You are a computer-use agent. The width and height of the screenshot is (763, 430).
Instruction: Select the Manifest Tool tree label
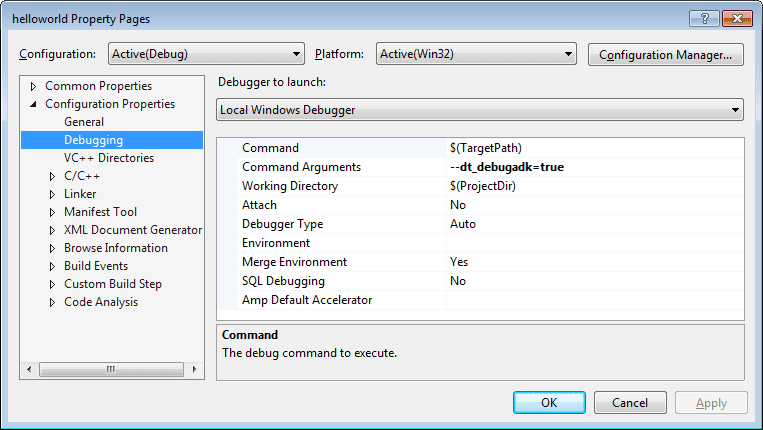(100, 212)
